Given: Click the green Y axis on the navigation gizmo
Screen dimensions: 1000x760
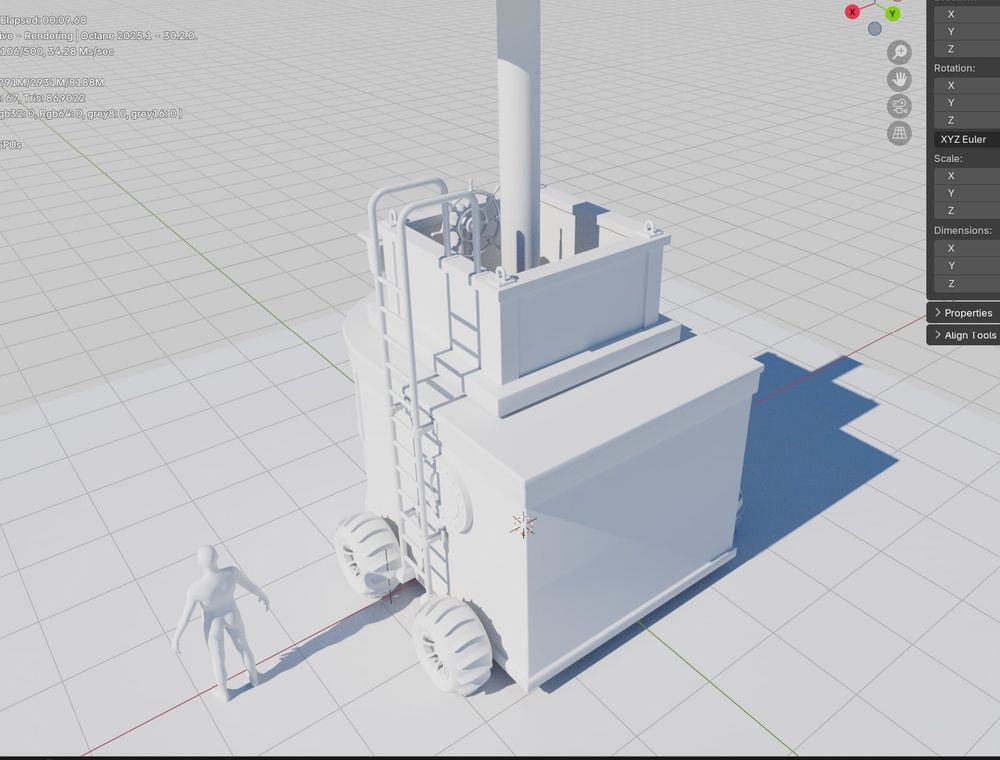Looking at the screenshot, I should (892, 13).
